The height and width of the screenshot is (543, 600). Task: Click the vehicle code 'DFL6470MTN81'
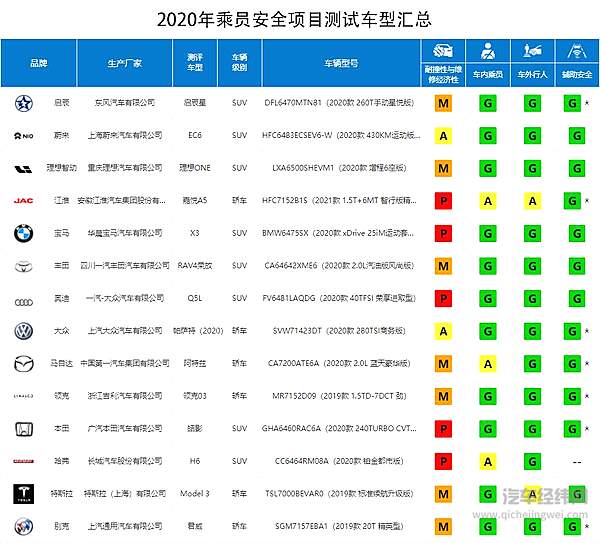coord(293,103)
